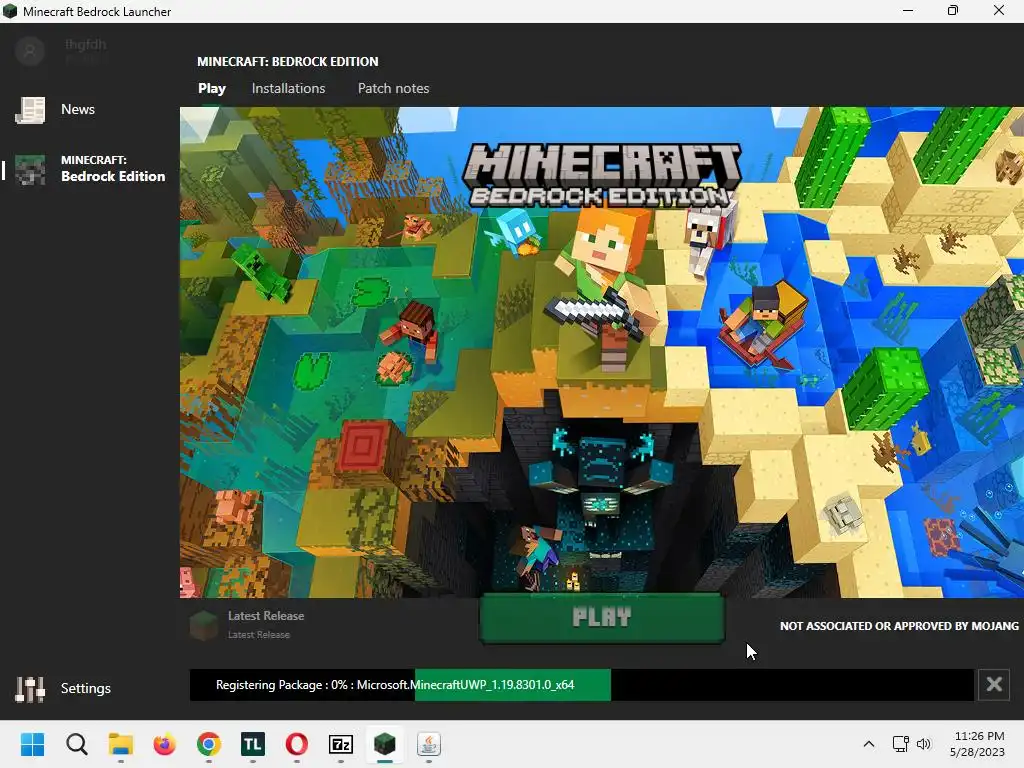The width and height of the screenshot is (1024, 768).
Task: Show hidden system tray icons
Action: click(x=869, y=744)
